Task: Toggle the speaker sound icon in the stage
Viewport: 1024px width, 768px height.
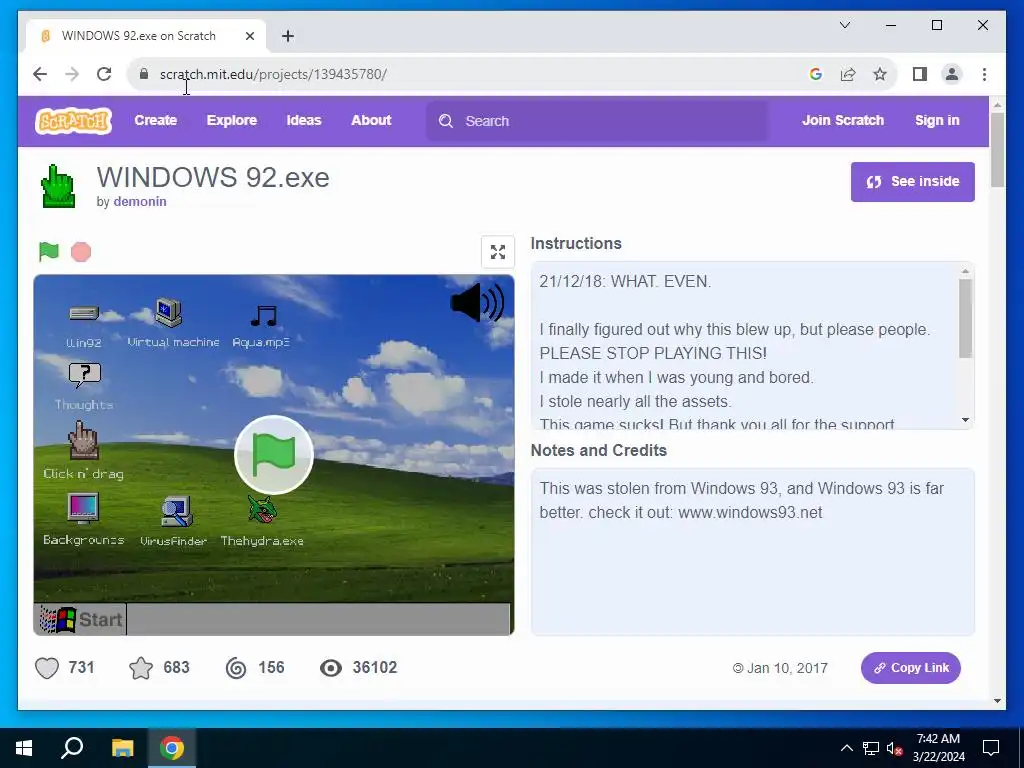Action: tap(477, 302)
